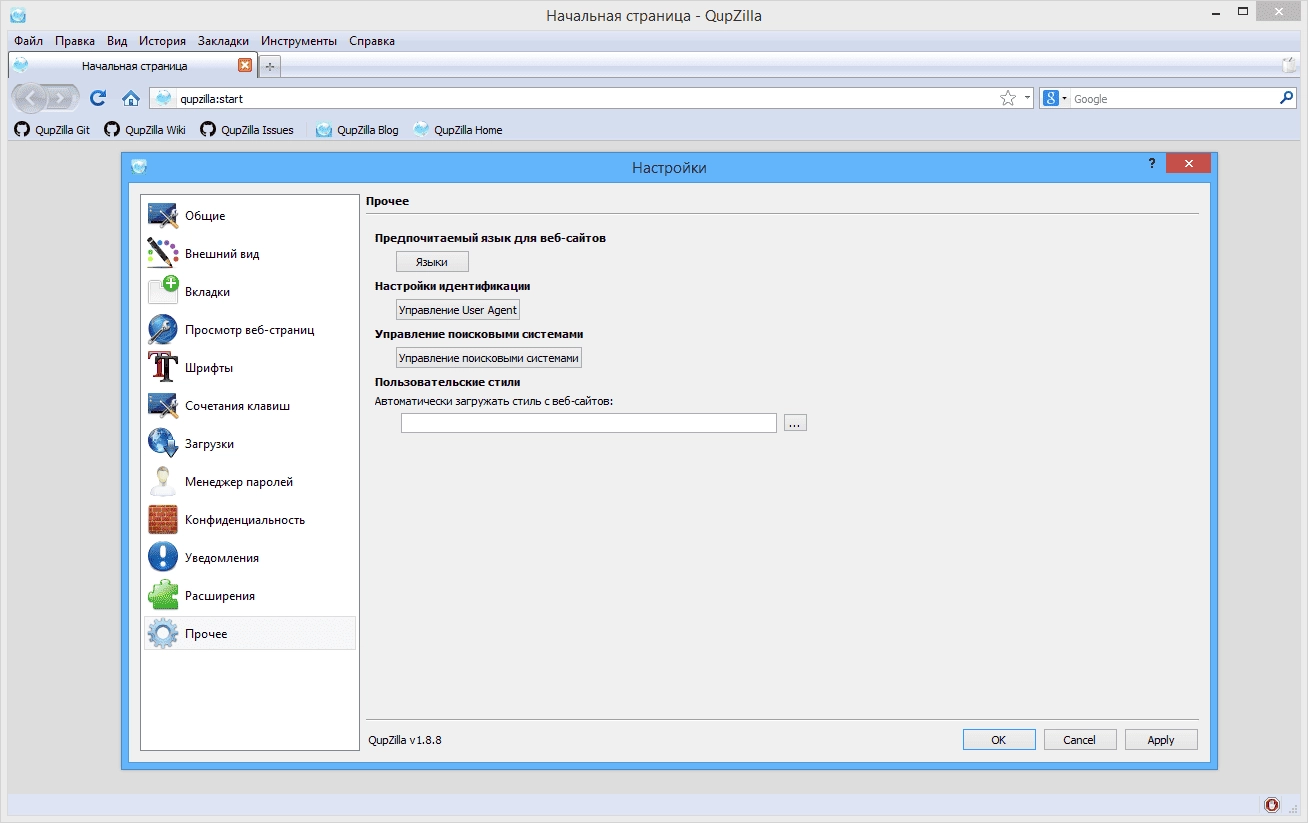Image resolution: width=1308 pixels, height=823 pixels.
Task: Open the Внешний вид palette icon
Action: pos(162,254)
